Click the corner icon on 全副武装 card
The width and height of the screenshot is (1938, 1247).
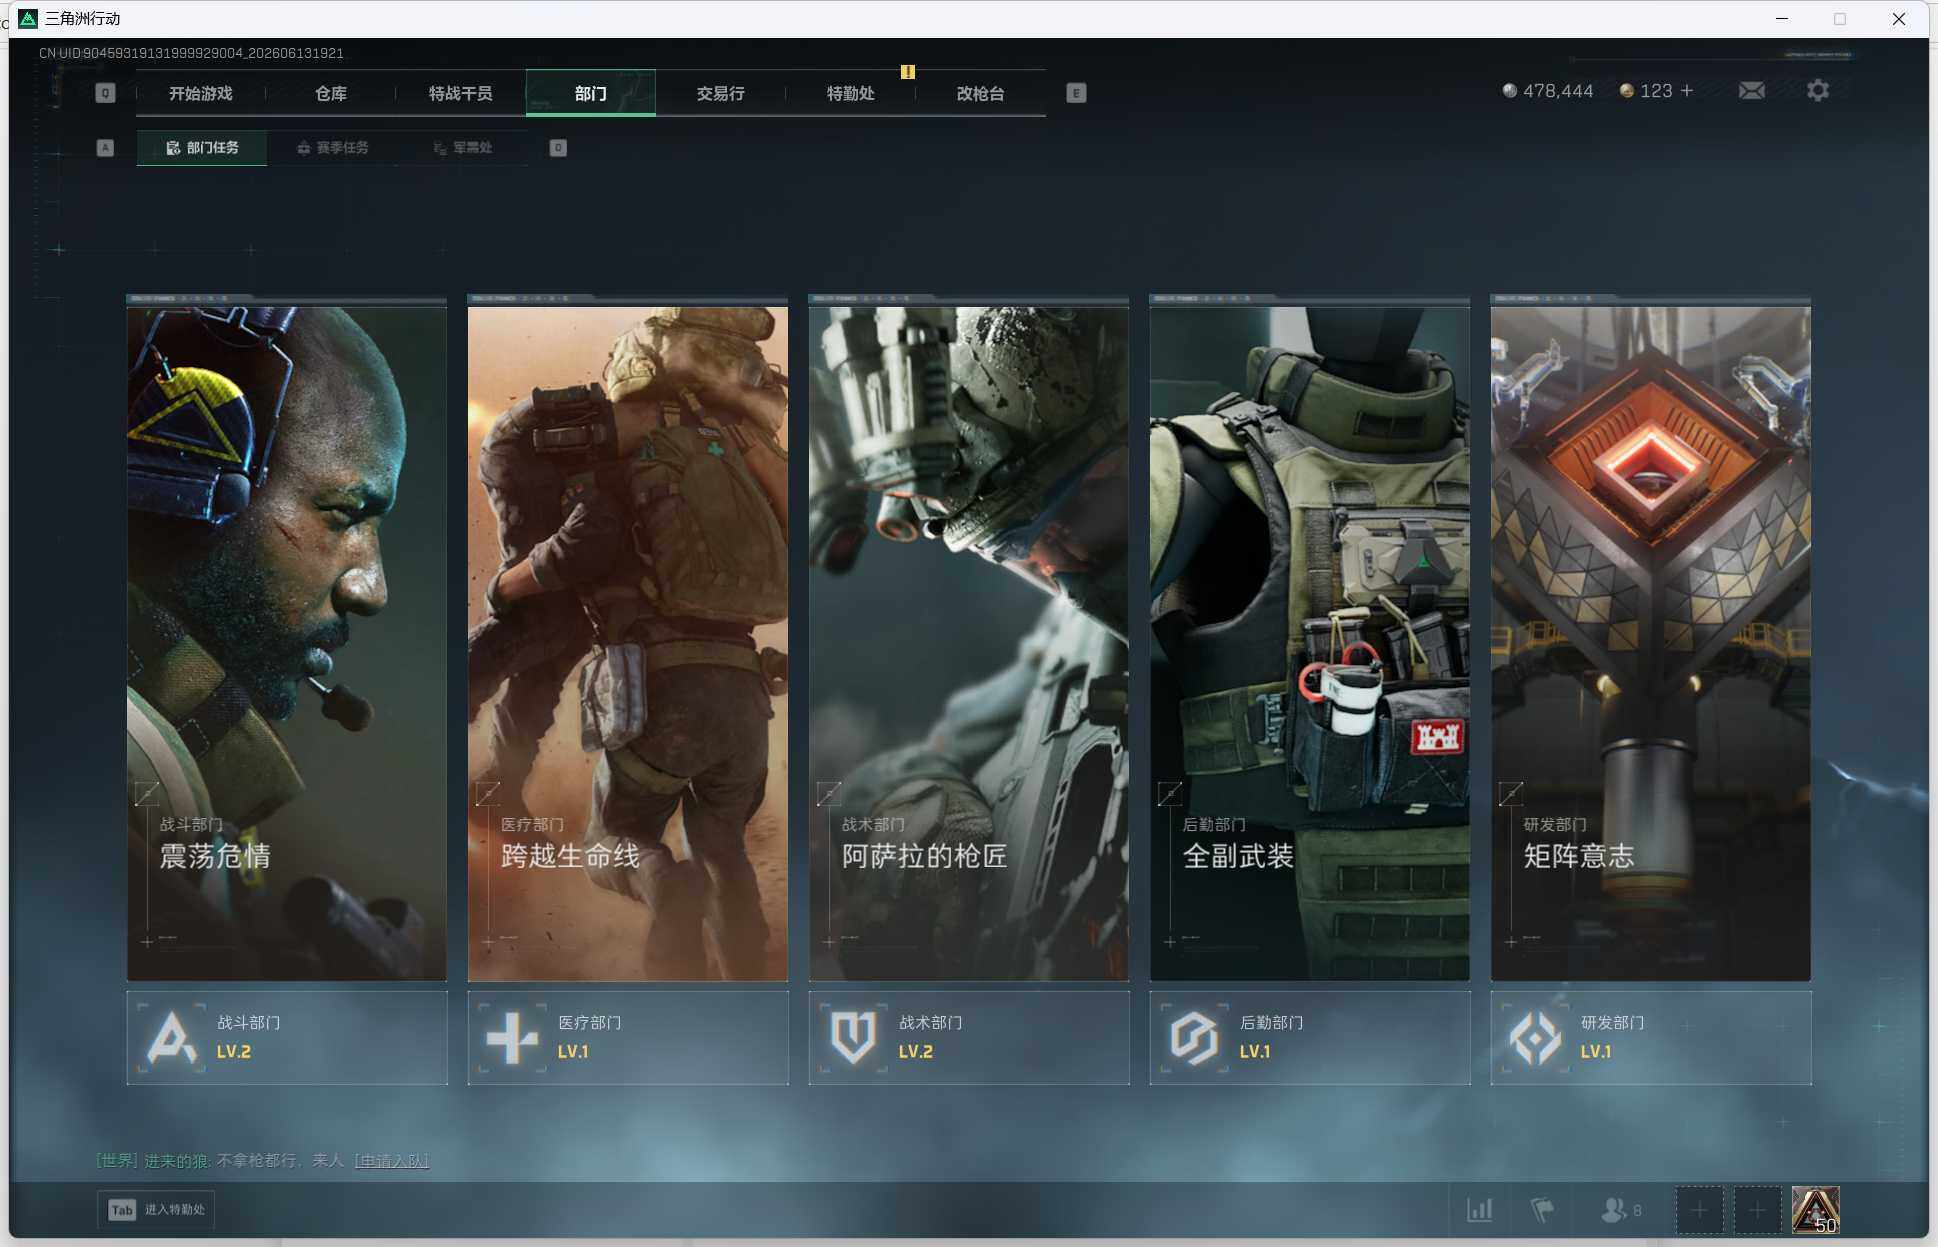pyautogui.click(x=1170, y=794)
